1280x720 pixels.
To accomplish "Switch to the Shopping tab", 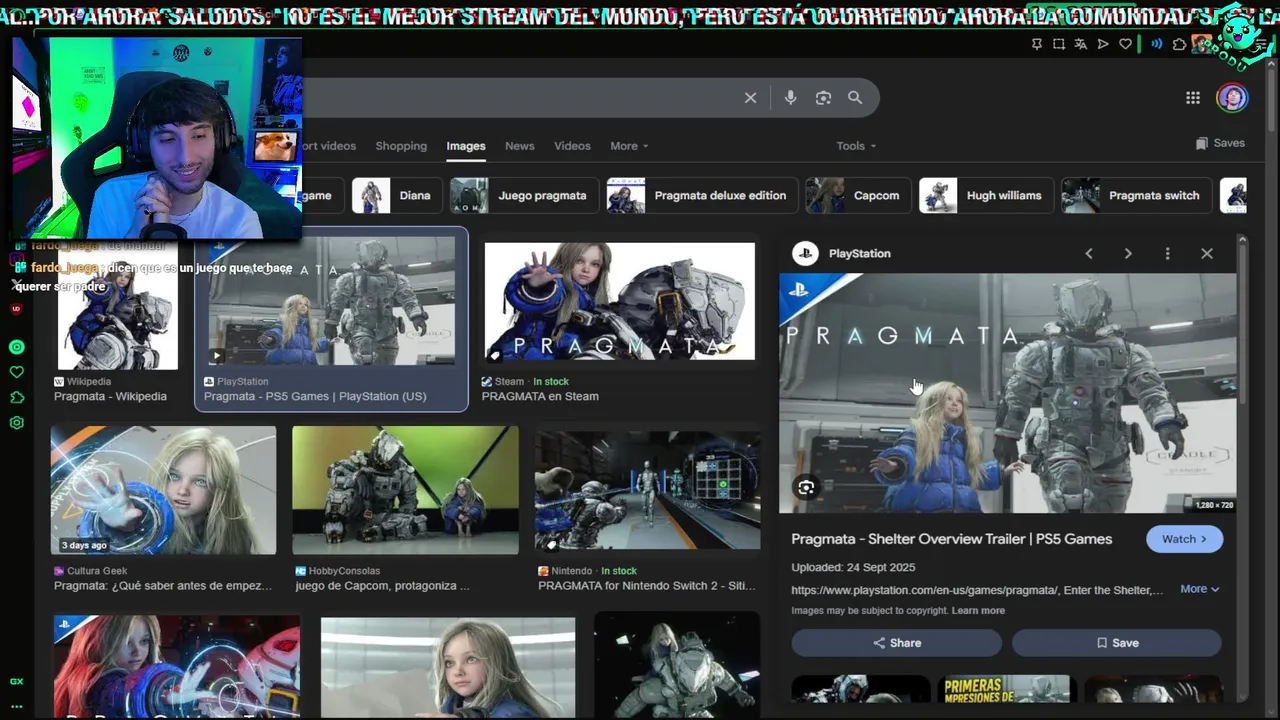I will click(x=401, y=146).
